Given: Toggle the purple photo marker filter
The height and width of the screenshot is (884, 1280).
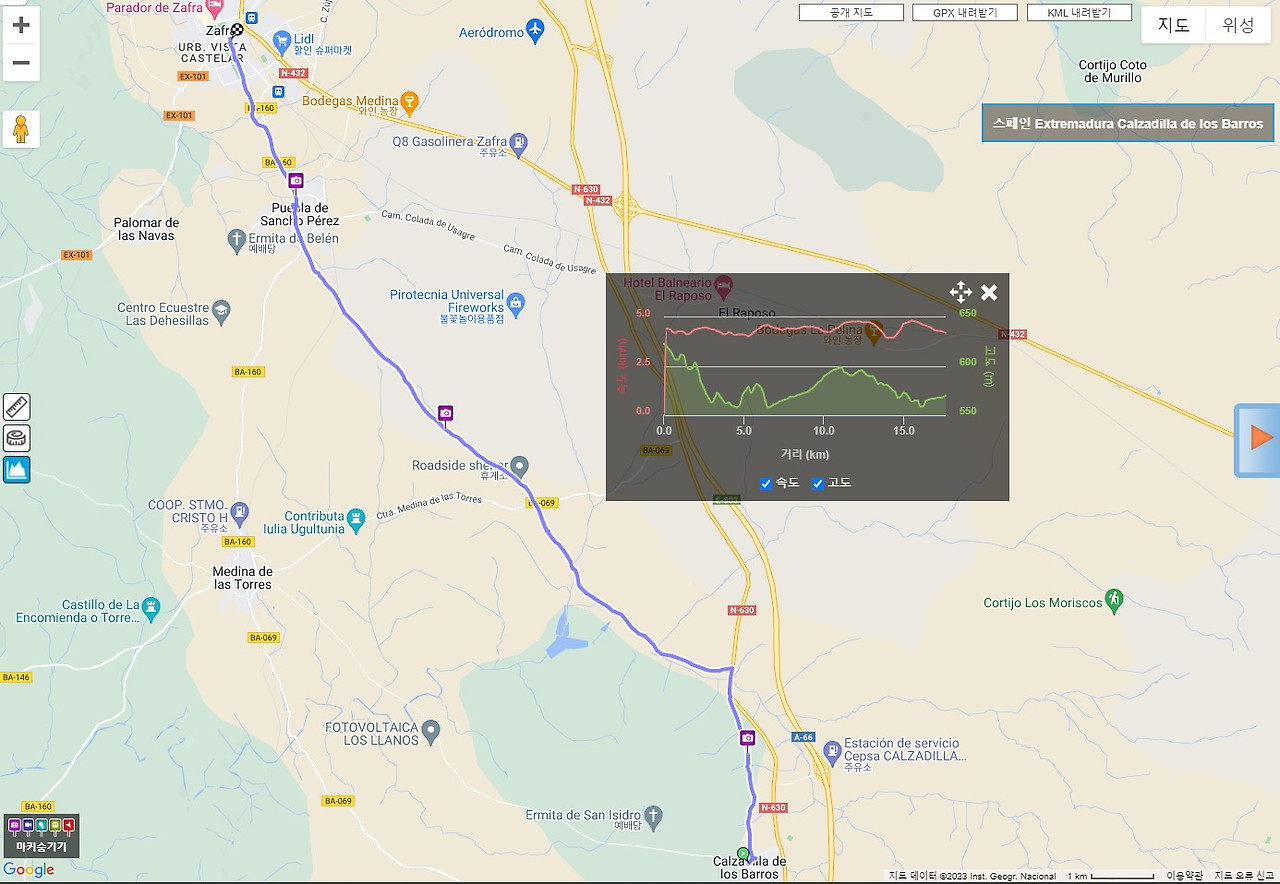Looking at the screenshot, I should pos(14,826).
